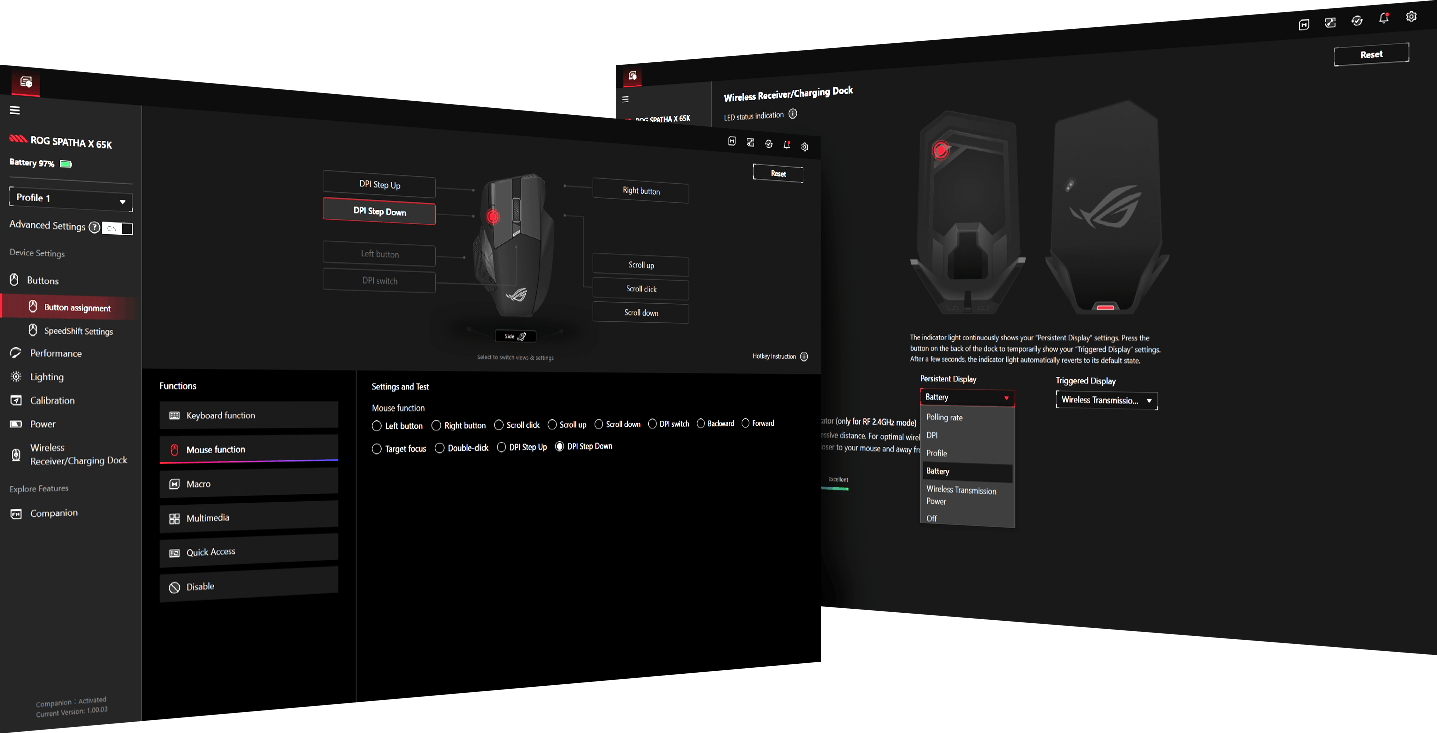
Task: Click the sync icon in rear window toolbar
Action: coord(1357,20)
